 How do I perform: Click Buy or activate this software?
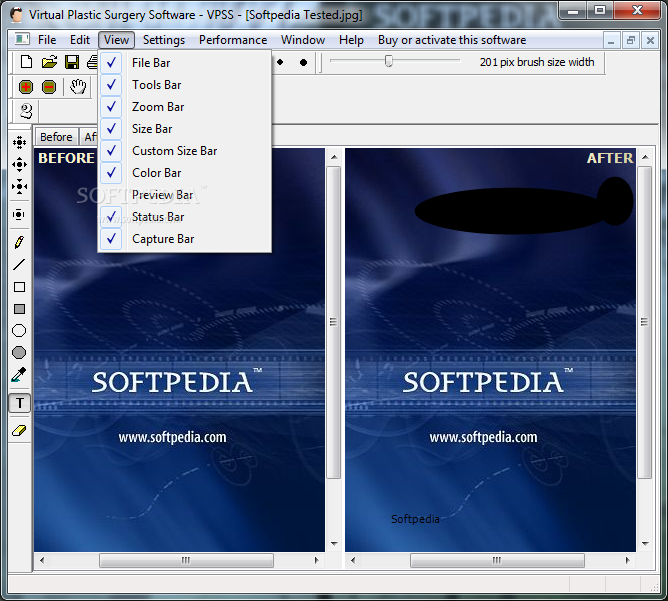pos(452,40)
